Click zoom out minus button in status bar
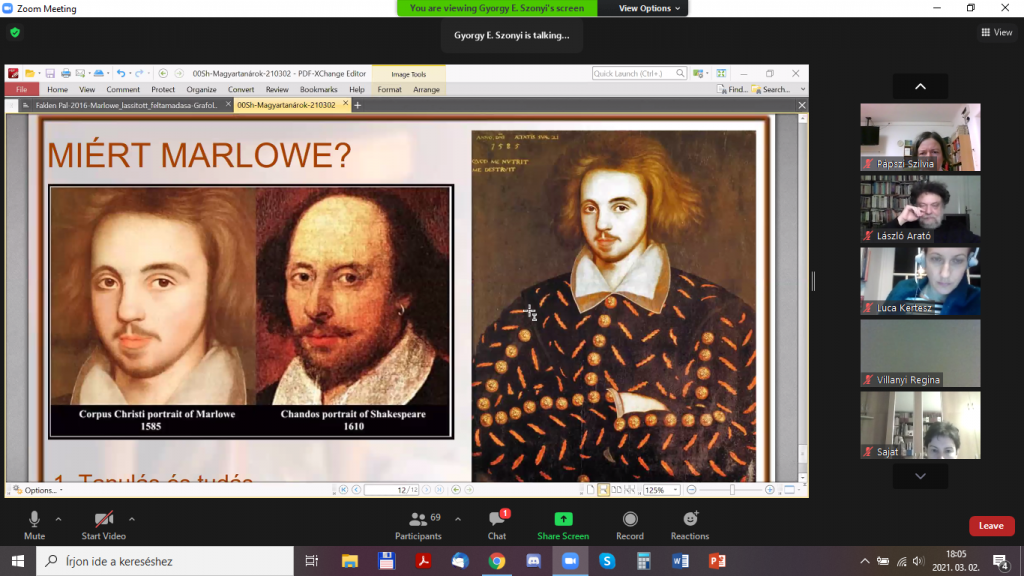Image resolution: width=1024 pixels, height=576 pixels. pyautogui.click(x=691, y=490)
